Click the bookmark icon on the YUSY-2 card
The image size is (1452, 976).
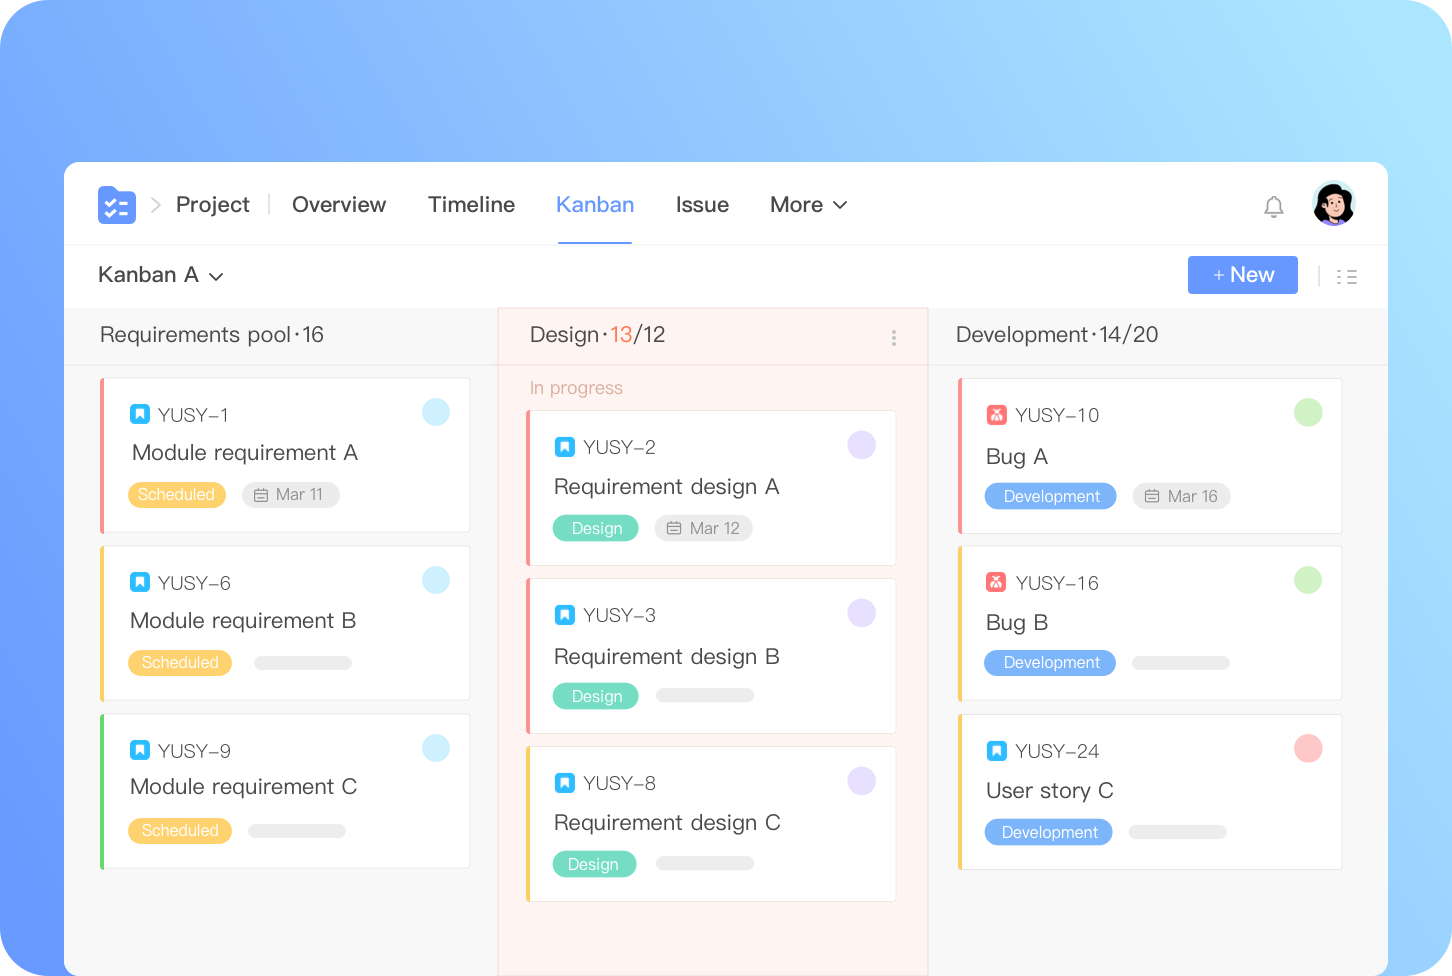(x=564, y=446)
